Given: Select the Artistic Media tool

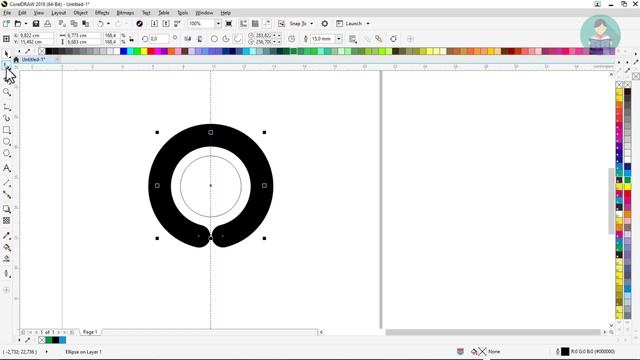Looking at the screenshot, I should coord(7,118).
